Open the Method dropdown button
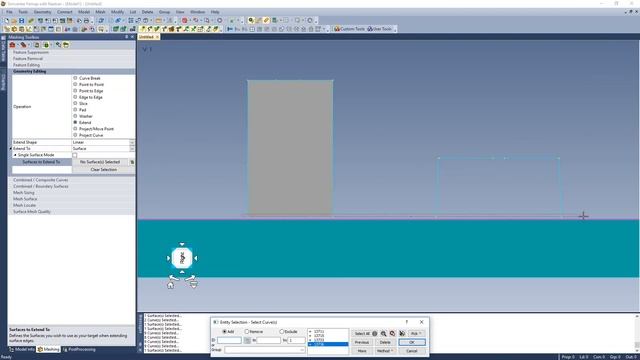640x360 pixels. (385, 351)
